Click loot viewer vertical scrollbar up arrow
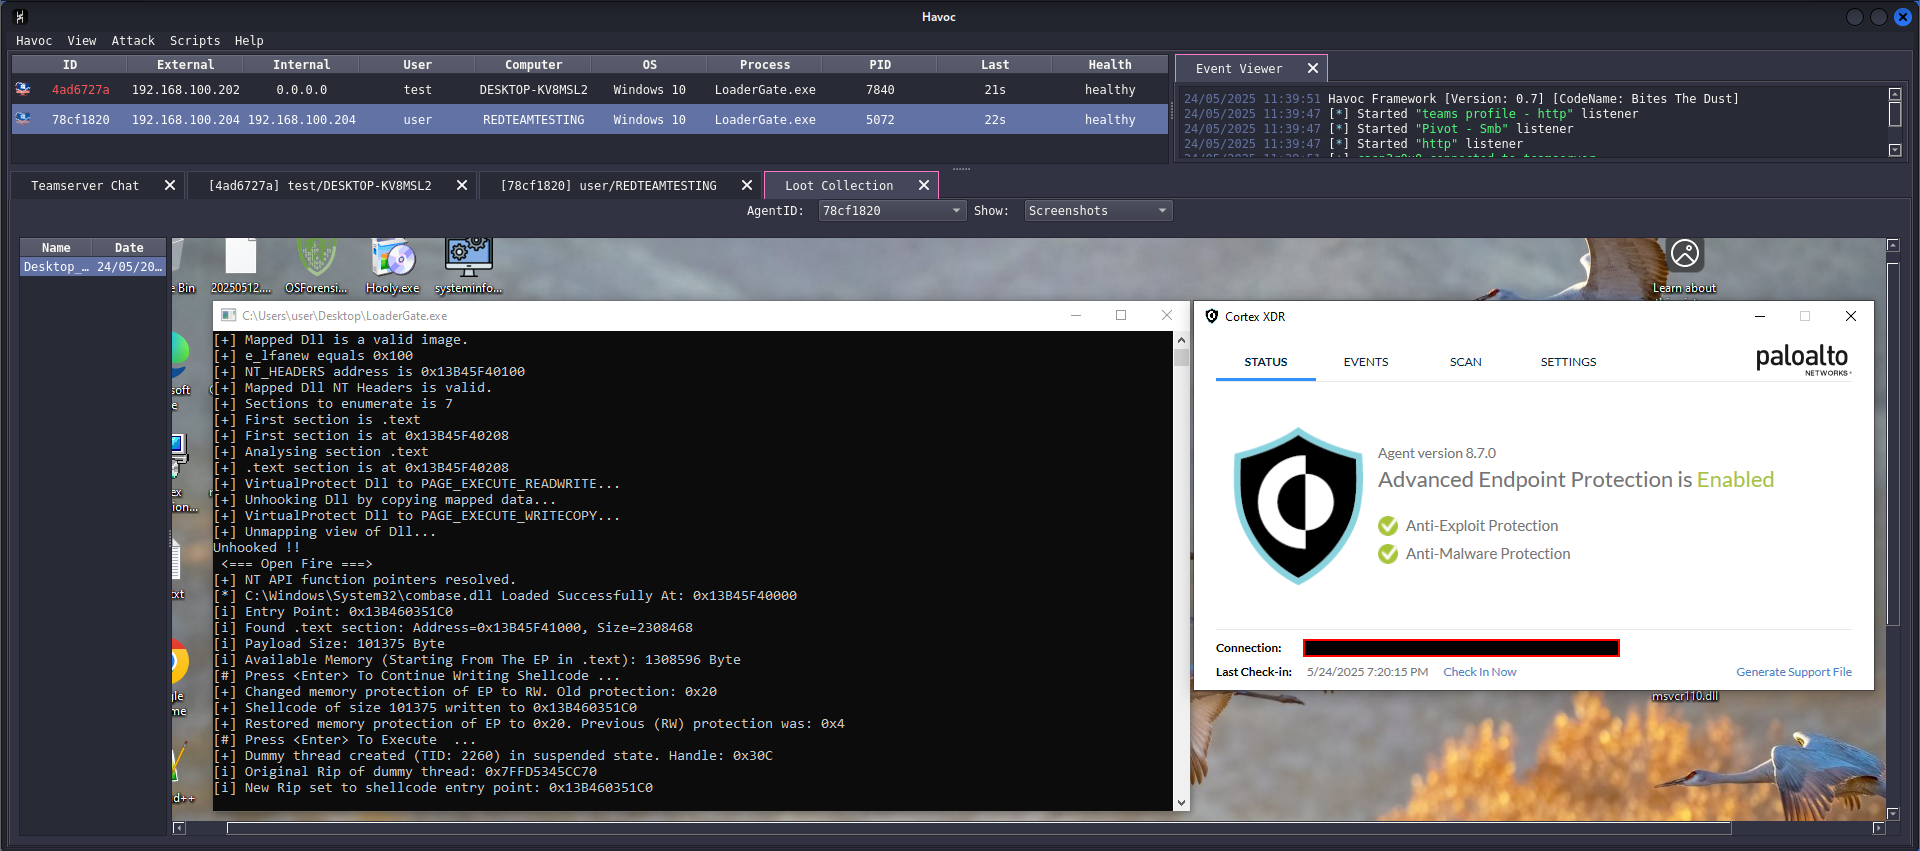This screenshot has height=851, width=1920. coord(1892,245)
